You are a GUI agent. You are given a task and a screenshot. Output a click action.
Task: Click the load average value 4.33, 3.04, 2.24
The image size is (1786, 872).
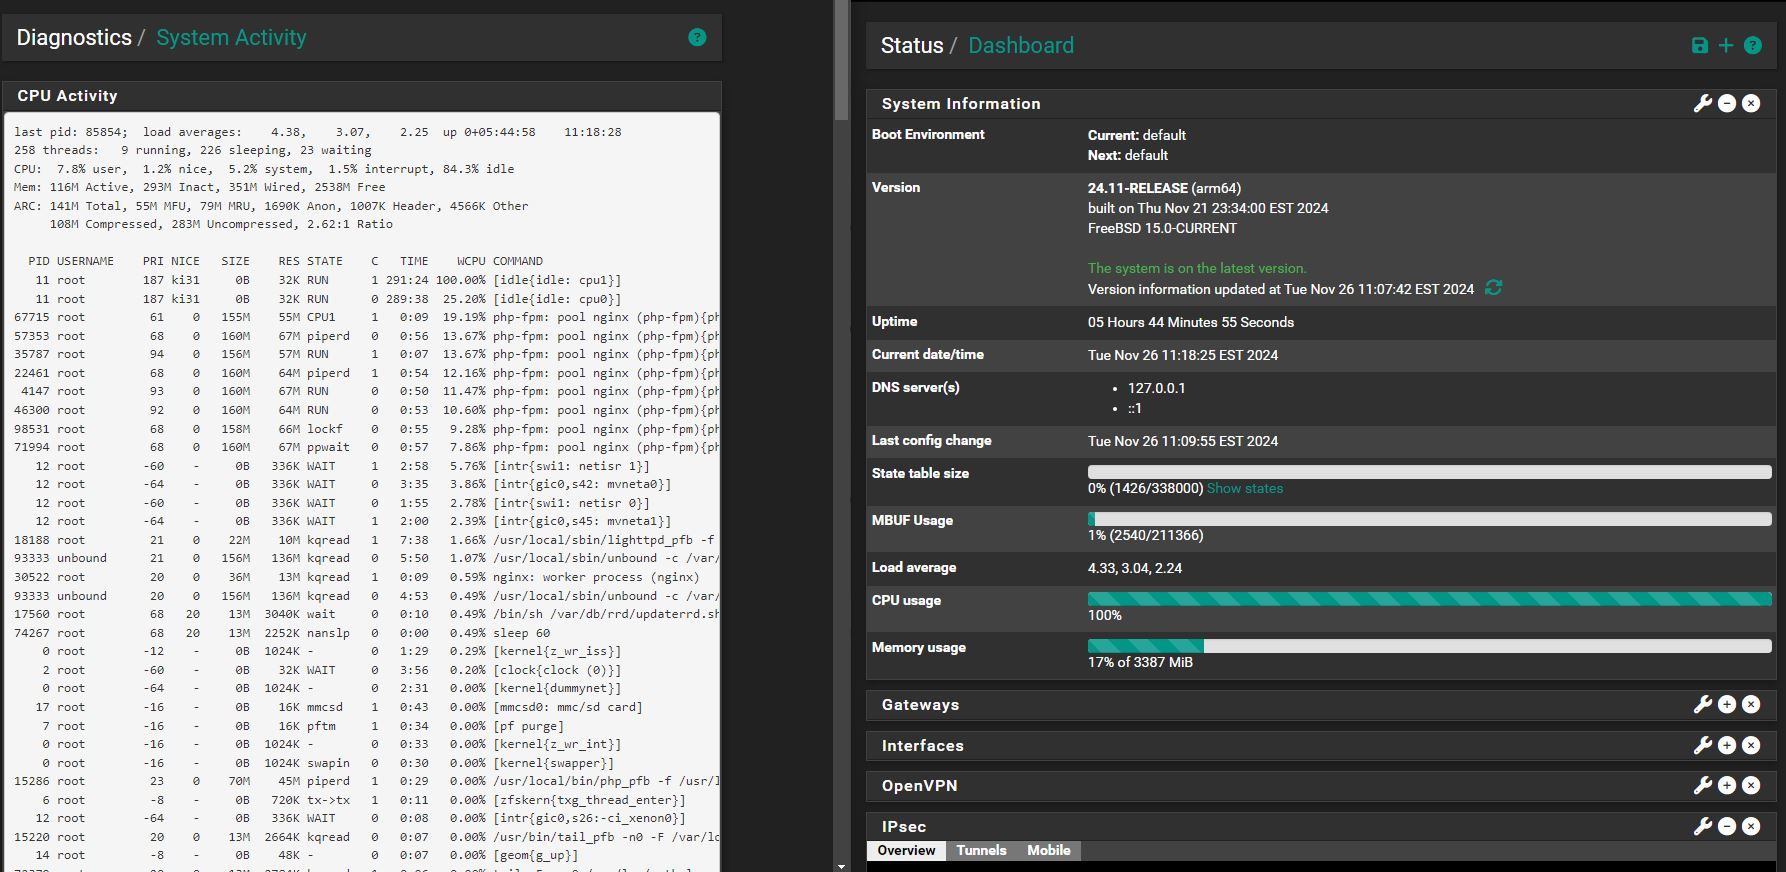point(1135,568)
